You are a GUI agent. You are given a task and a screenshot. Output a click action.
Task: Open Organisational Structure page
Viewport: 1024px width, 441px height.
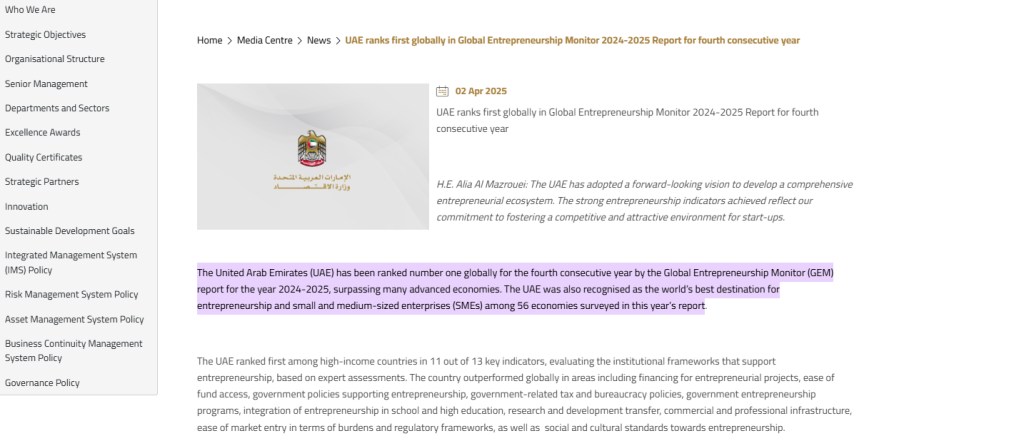[55, 59]
